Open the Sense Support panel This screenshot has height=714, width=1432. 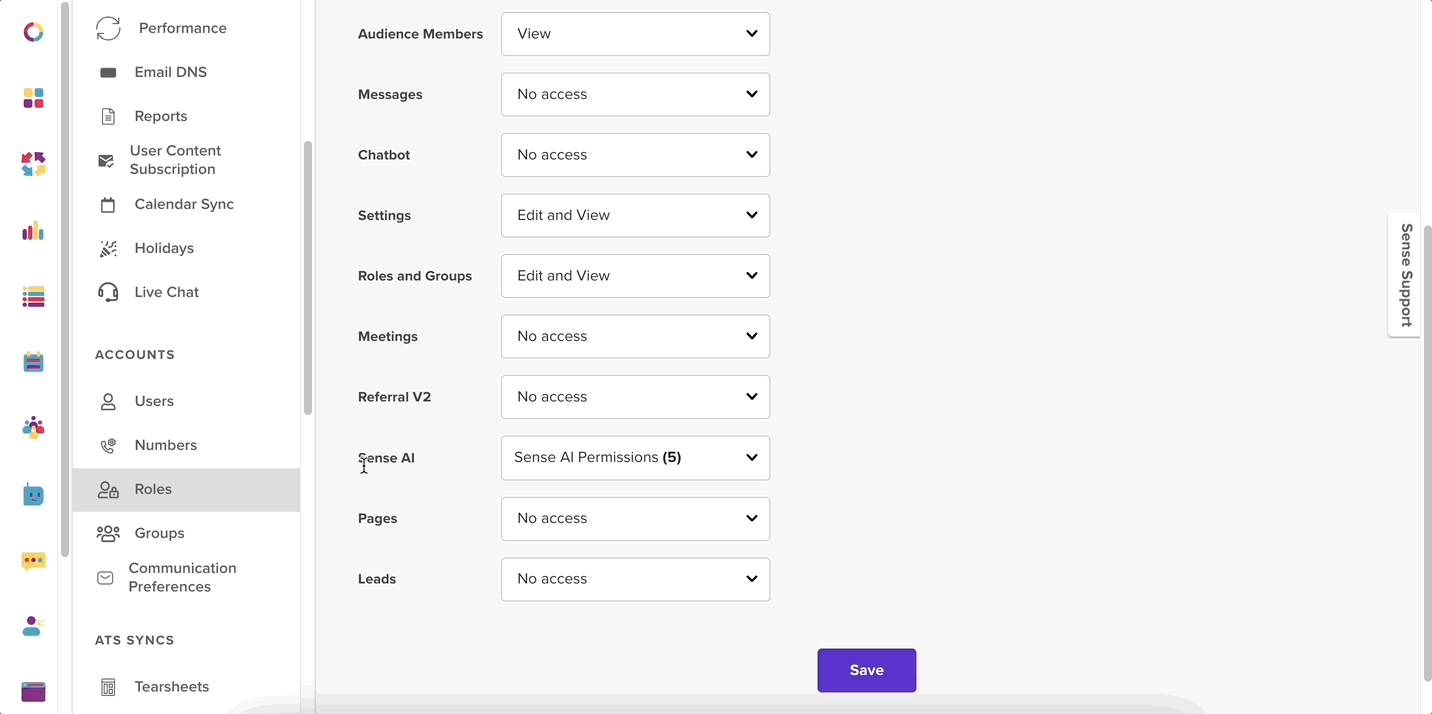tap(1404, 275)
